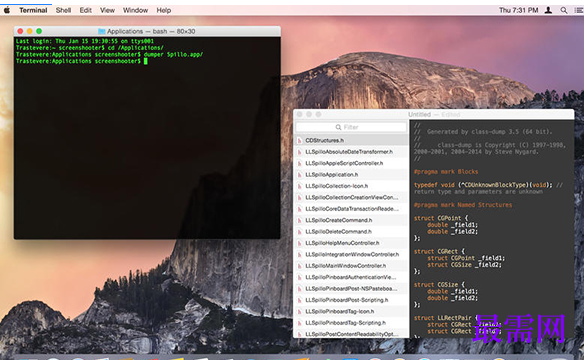
Task: Click the Untitled window title text
Action: point(419,114)
